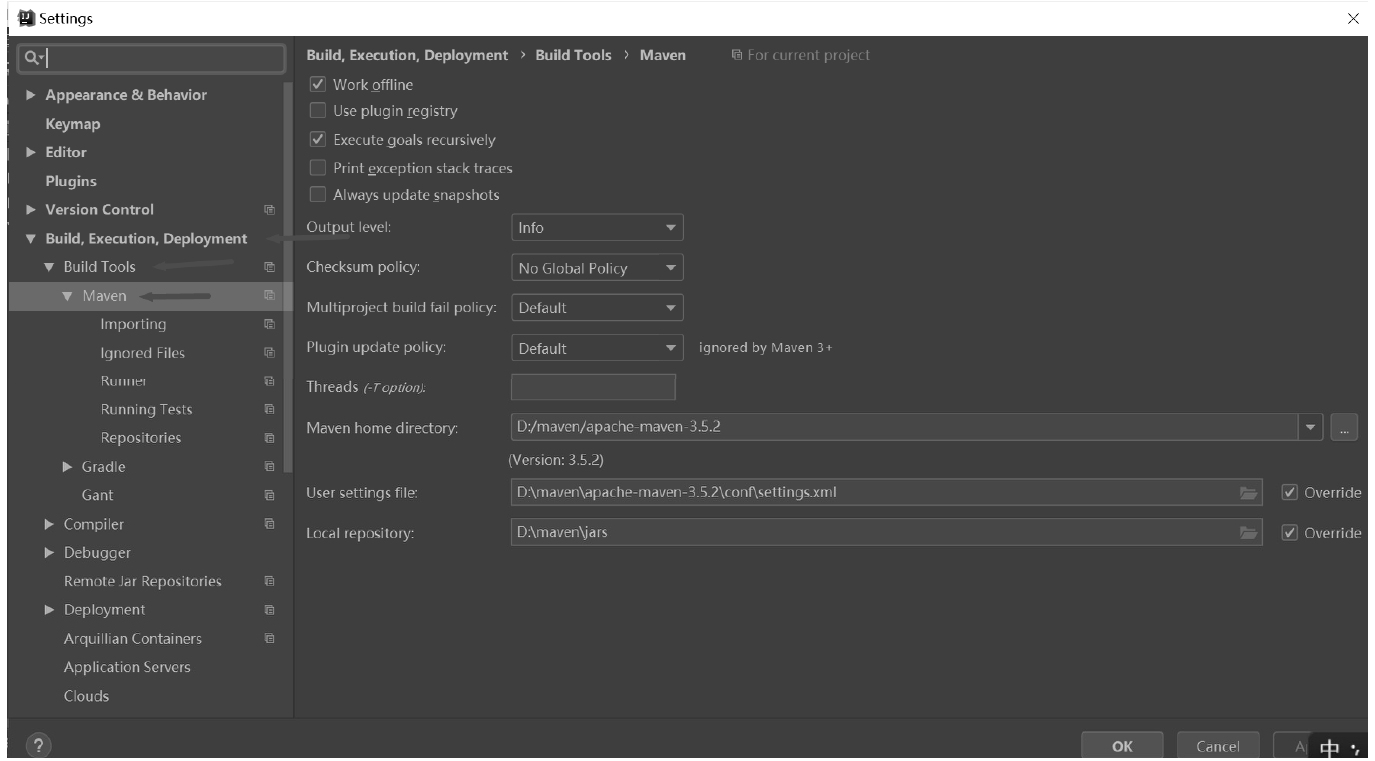Open the Keymap settings page
Screen dimensions: 1375x761
point(72,124)
